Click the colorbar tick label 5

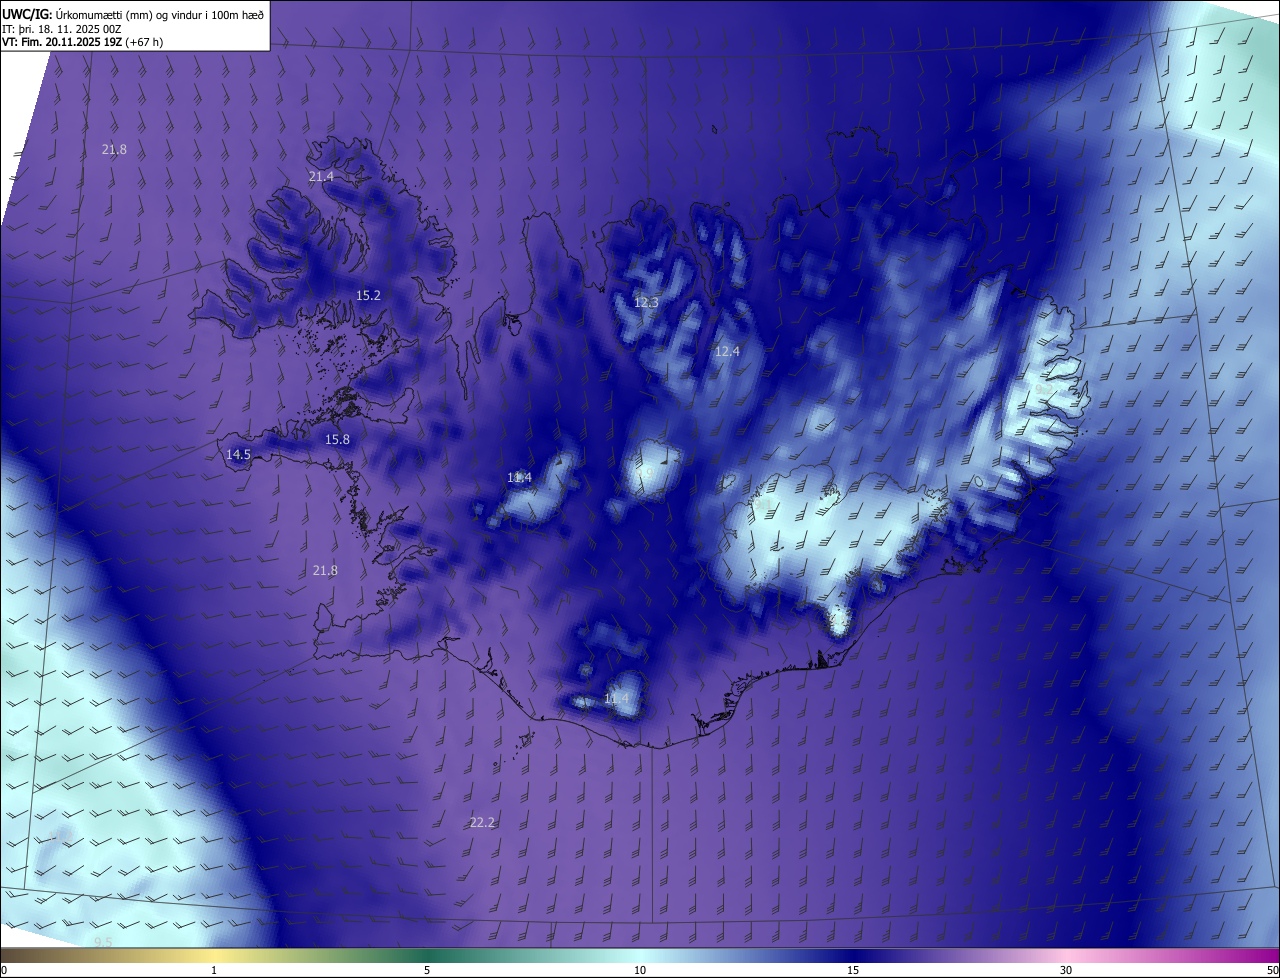pyautogui.click(x=427, y=970)
